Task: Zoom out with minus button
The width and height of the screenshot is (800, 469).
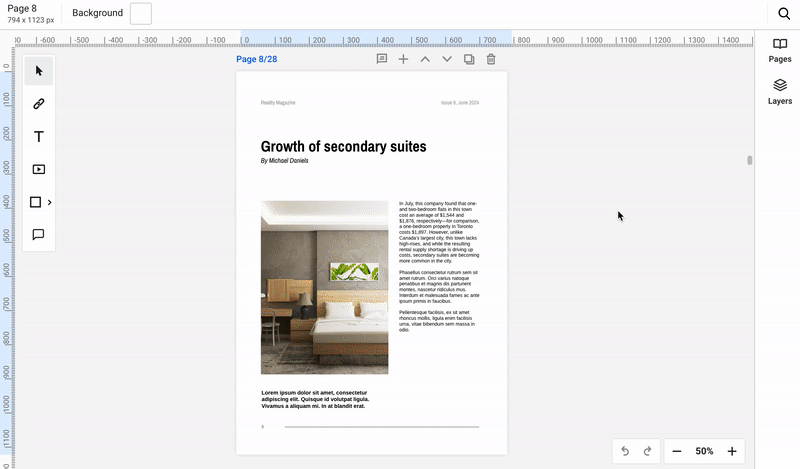Action: click(677, 451)
